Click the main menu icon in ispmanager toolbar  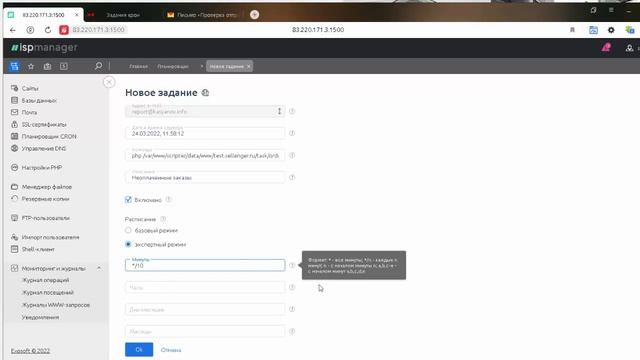[x=14, y=66]
